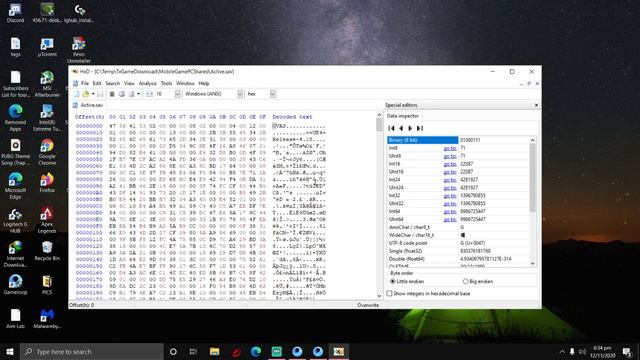Open Analysis menu in HxD
The image size is (640, 360).
point(147,83)
